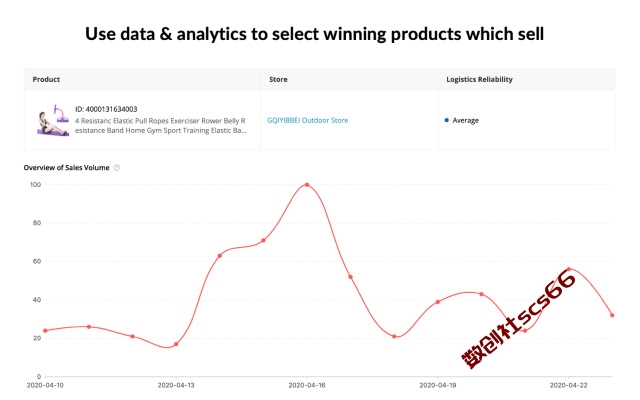This screenshot has height=400, width=640.
Task: Click the 2020-04-22 axis date label
Action: point(569,385)
